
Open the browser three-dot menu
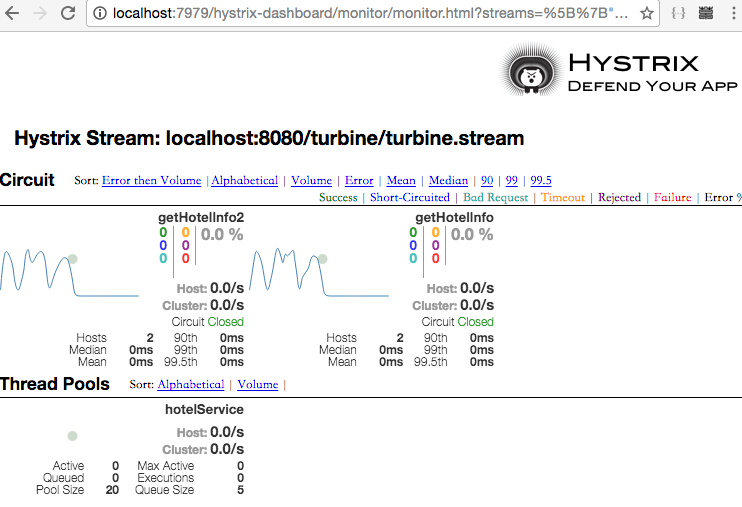733,13
